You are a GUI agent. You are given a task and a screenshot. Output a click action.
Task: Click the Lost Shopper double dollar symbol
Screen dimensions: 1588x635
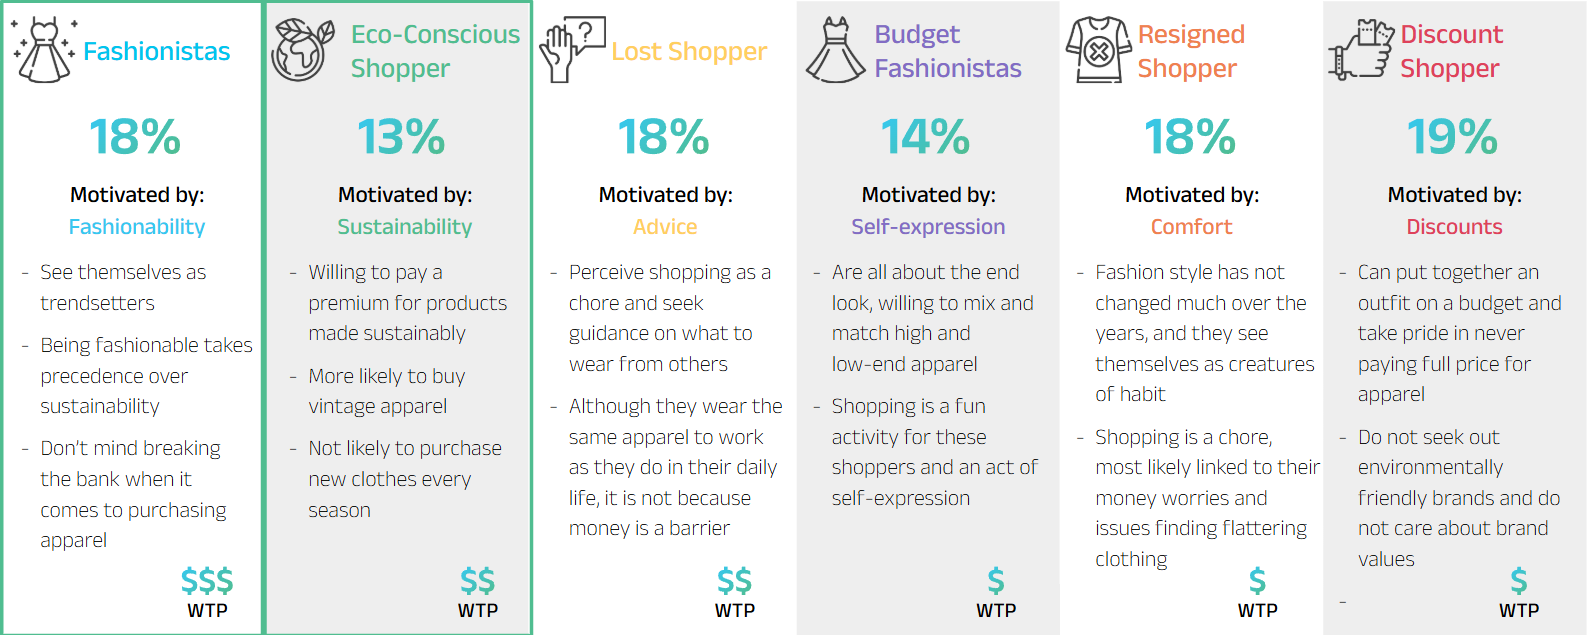(734, 581)
